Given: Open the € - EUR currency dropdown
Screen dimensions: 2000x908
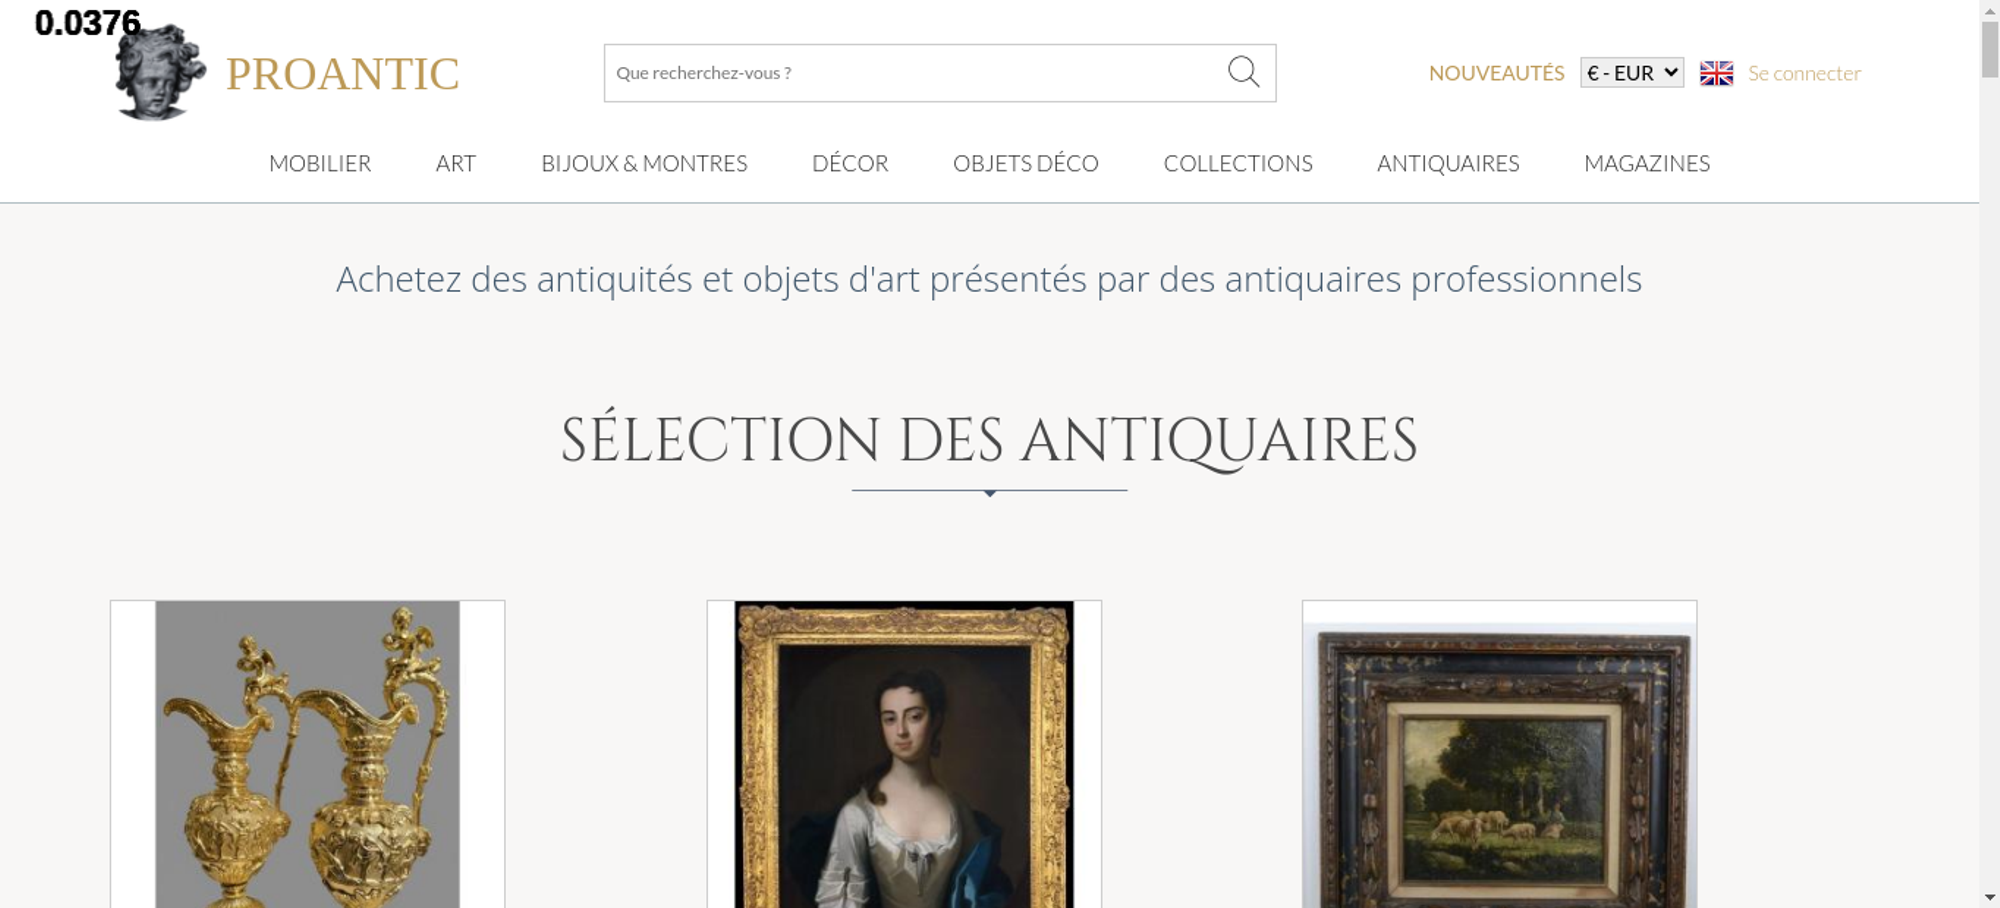Looking at the screenshot, I should point(1632,73).
